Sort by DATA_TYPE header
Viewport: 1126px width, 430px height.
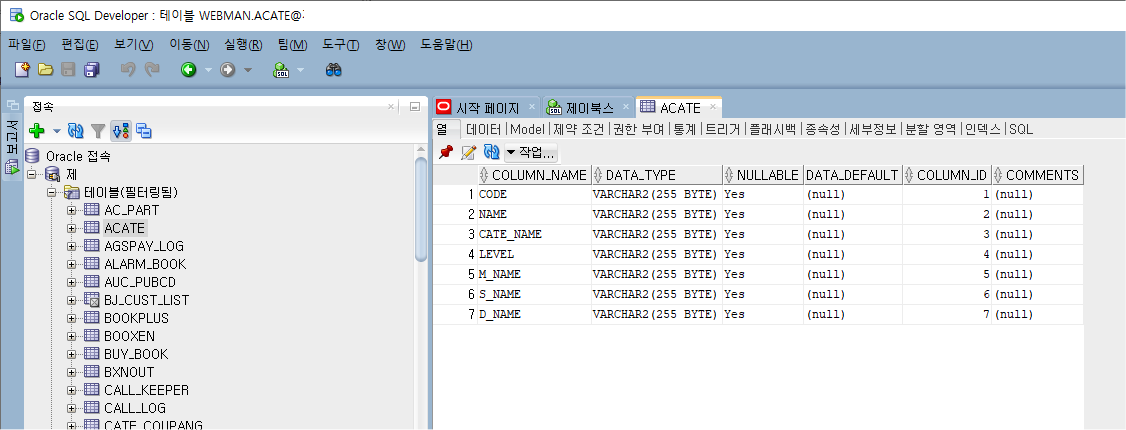tap(657, 175)
